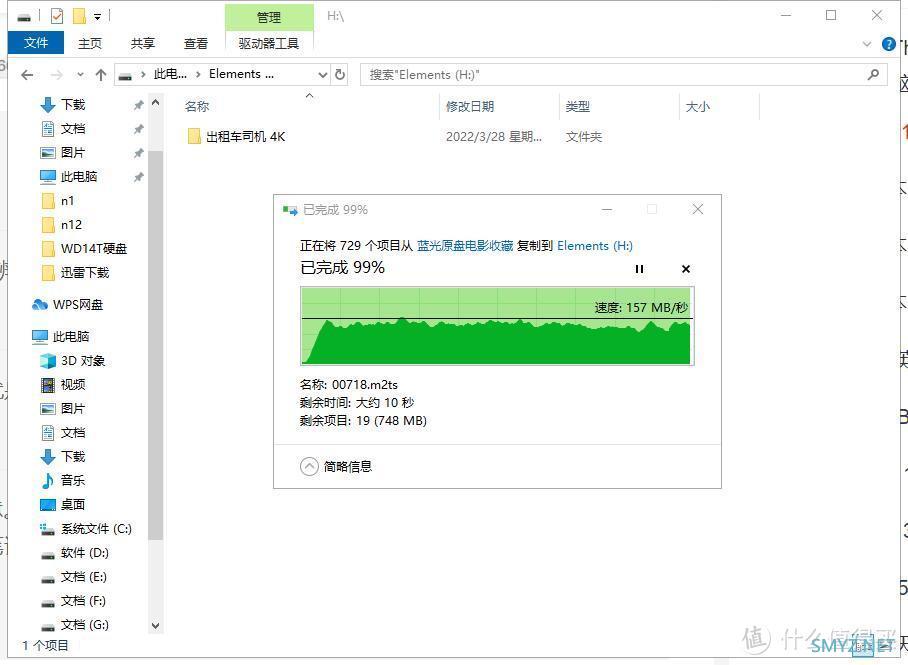Close the copy progress dialog window
Viewport: 908px width, 665px height.
(698, 210)
